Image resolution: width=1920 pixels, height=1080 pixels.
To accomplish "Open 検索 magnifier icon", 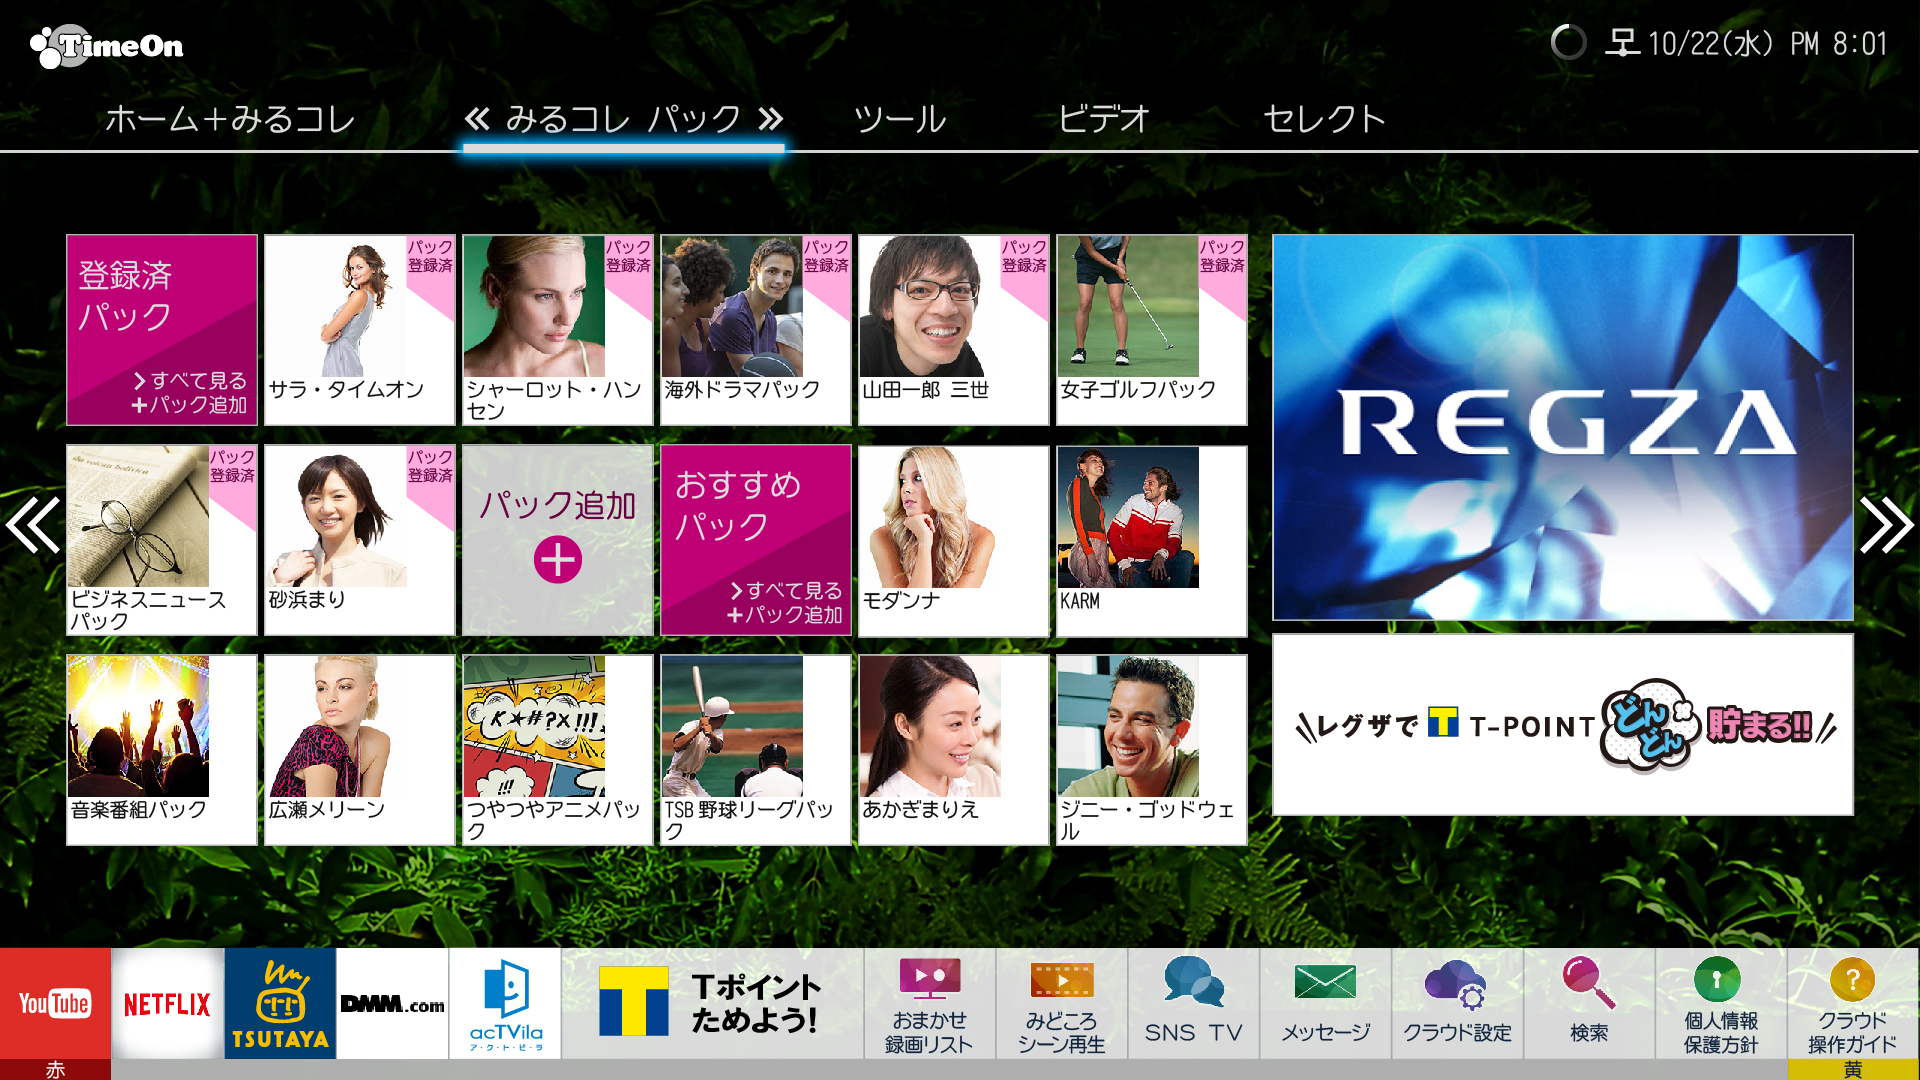I will pos(1590,1003).
